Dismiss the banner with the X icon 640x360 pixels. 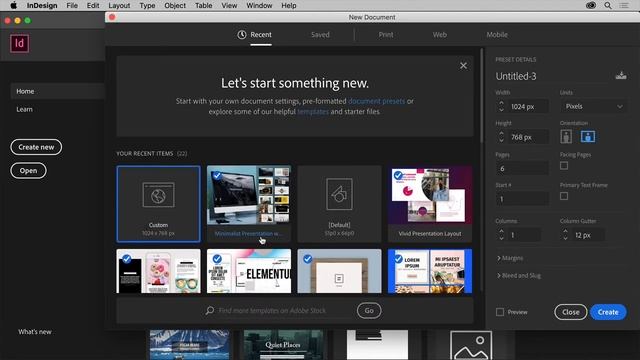(463, 65)
